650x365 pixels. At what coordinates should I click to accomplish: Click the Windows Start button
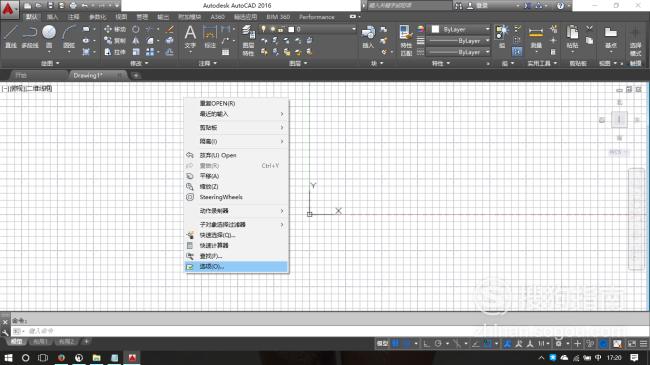coord(8,358)
